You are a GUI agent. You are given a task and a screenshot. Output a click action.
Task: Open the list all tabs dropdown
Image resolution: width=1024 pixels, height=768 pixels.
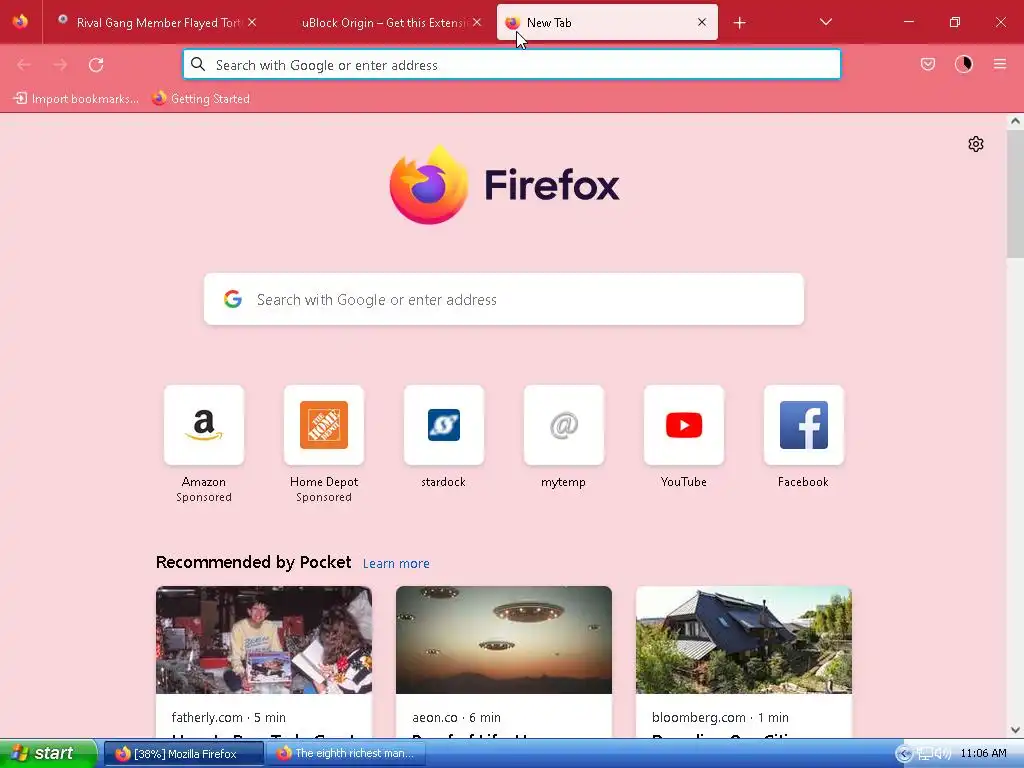pyautogui.click(x=825, y=22)
